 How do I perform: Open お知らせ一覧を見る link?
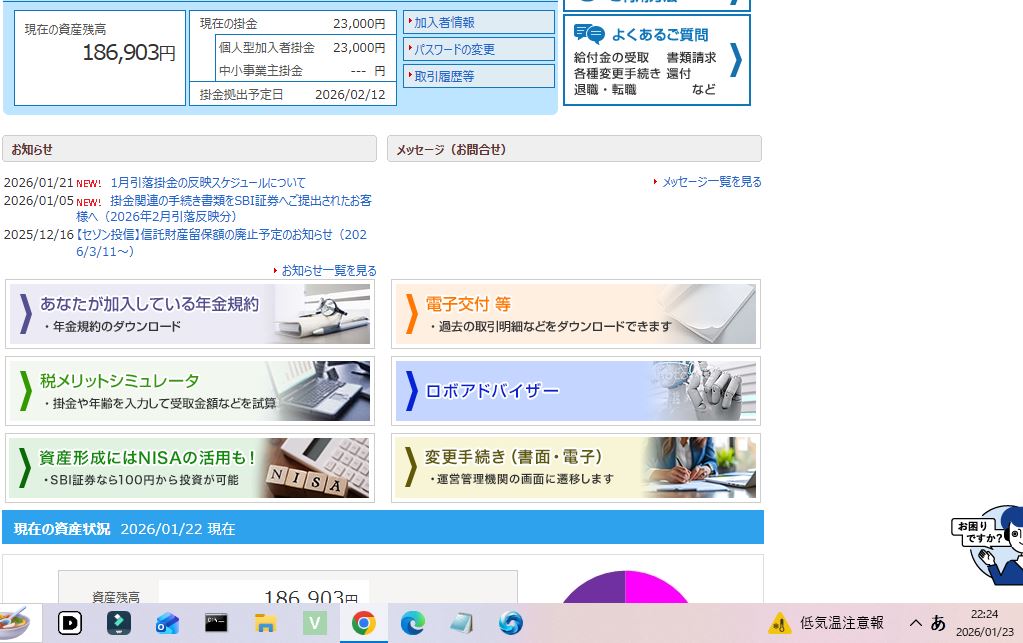tap(328, 271)
